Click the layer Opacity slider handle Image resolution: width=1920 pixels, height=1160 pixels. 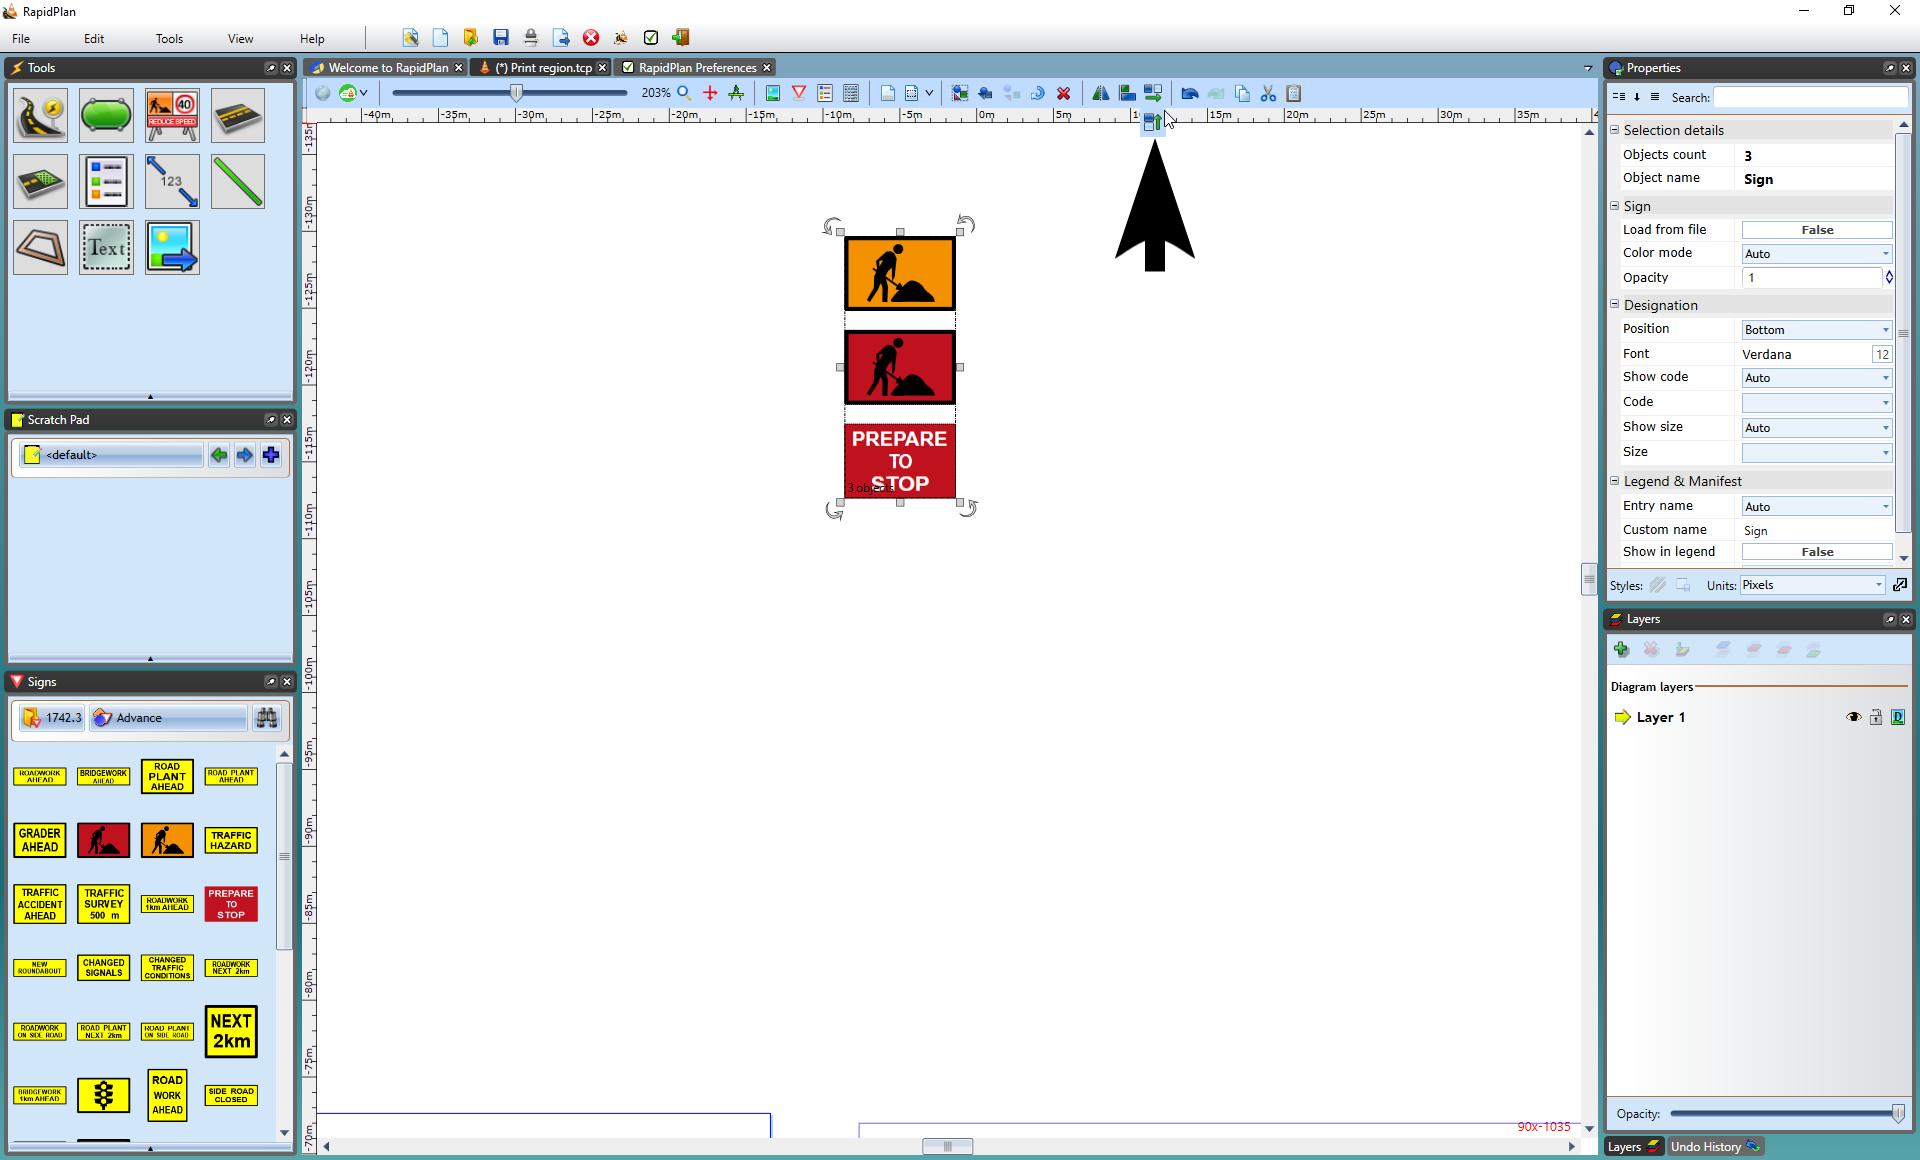pyautogui.click(x=1897, y=1114)
